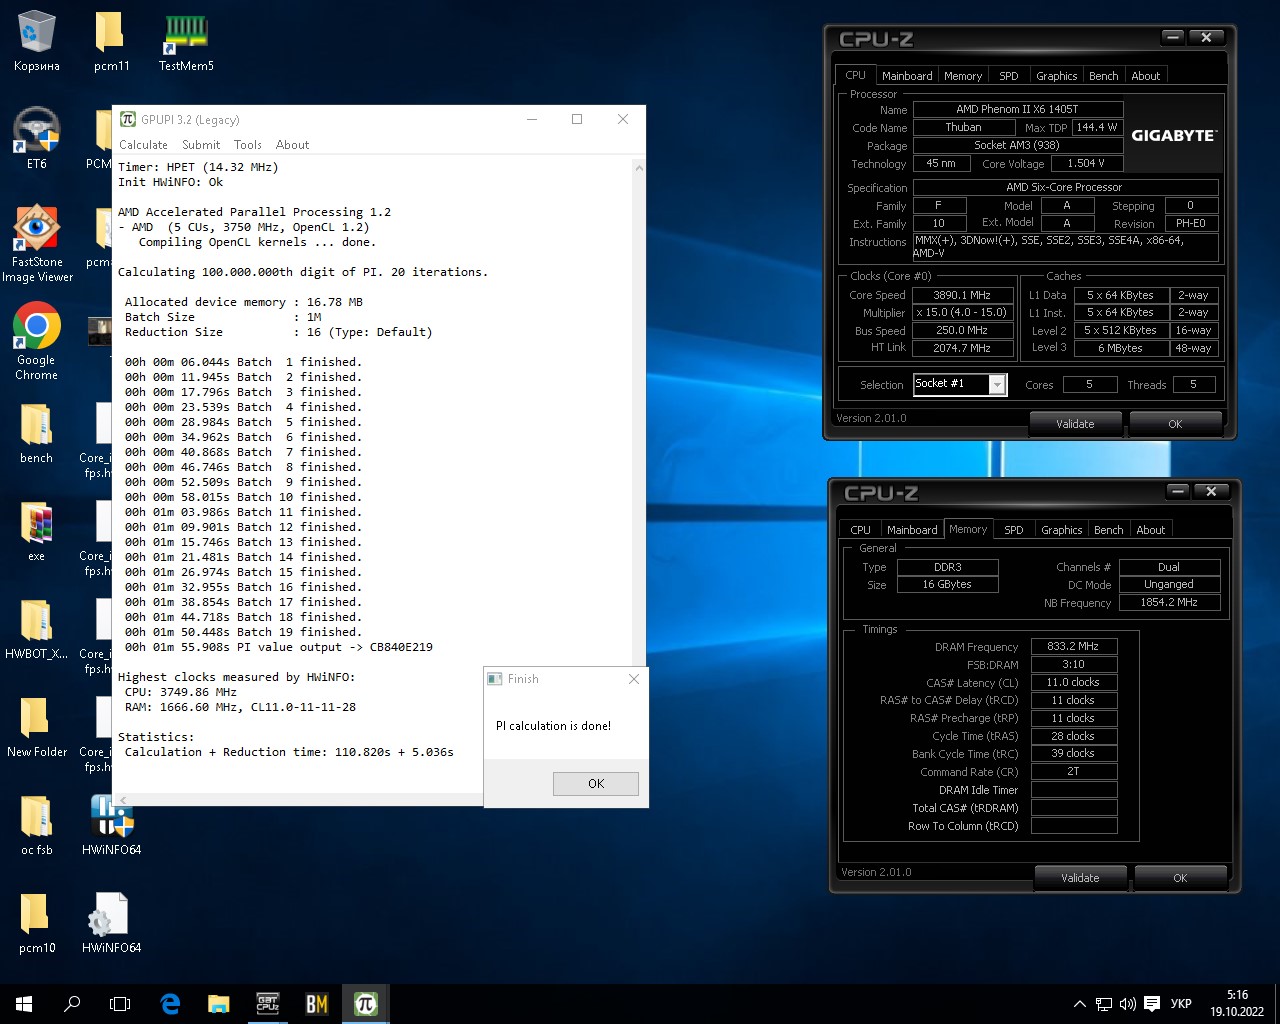This screenshot has height=1024, width=1280.
Task: Click the DRAM Frequency 833.2 MHz value
Action: pyautogui.click(x=1073, y=646)
